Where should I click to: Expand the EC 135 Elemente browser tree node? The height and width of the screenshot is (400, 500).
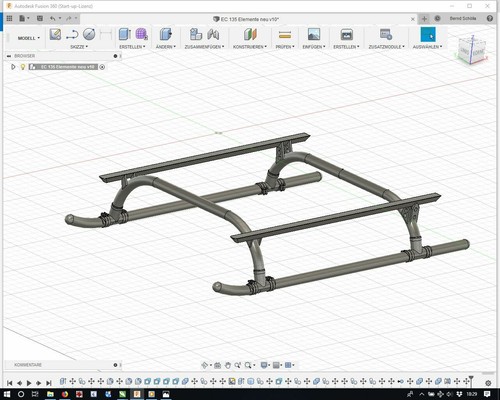pos(13,67)
